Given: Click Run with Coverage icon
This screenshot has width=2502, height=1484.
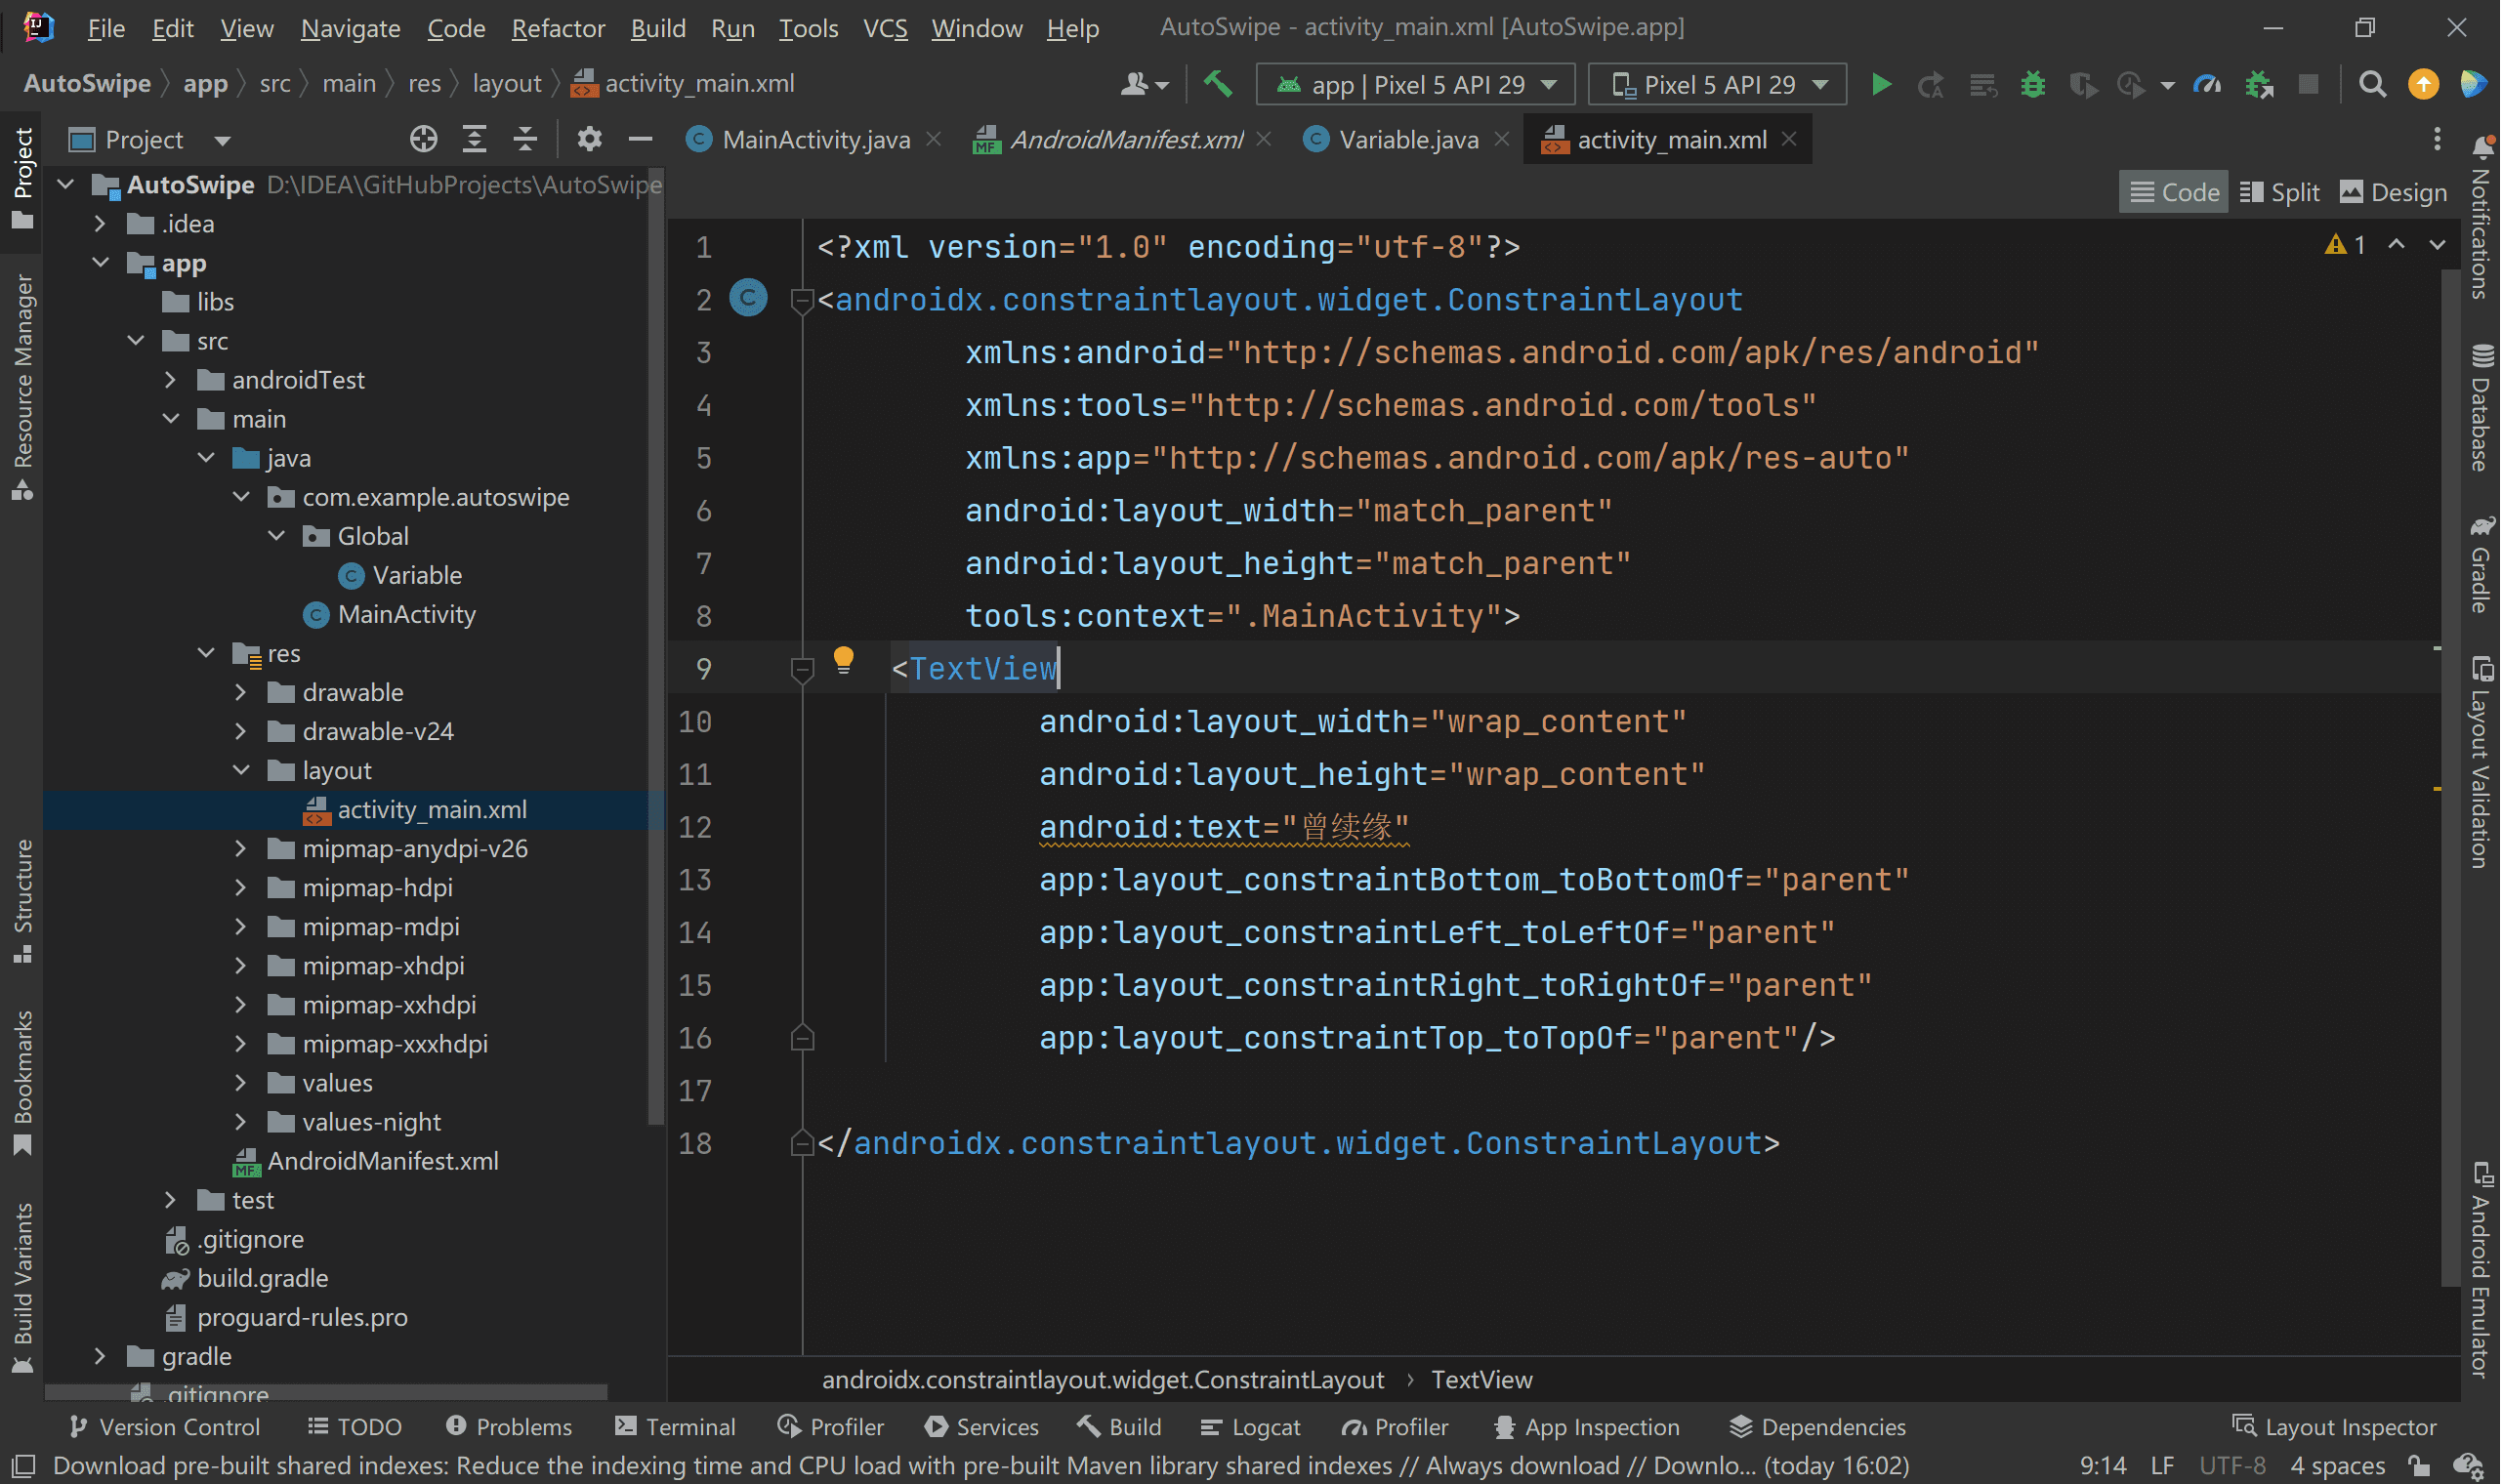Looking at the screenshot, I should (x=2083, y=85).
